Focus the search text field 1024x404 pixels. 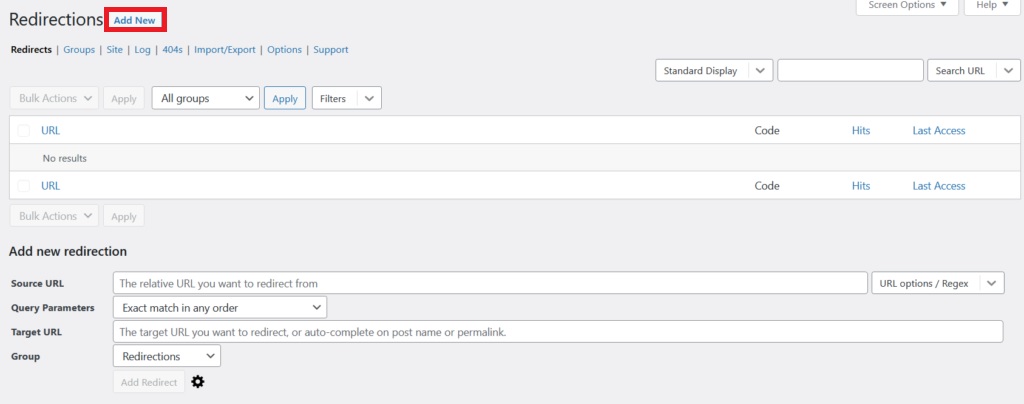click(850, 70)
